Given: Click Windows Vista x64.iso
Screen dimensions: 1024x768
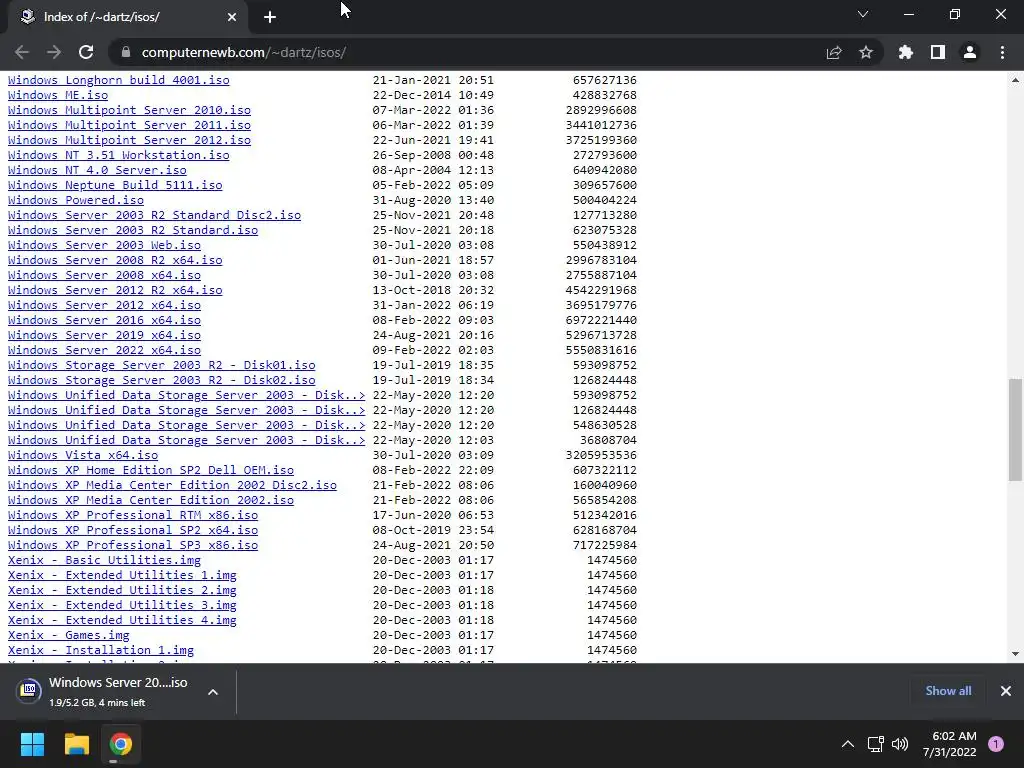Looking at the screenshot, I should (x=83, y=455).
